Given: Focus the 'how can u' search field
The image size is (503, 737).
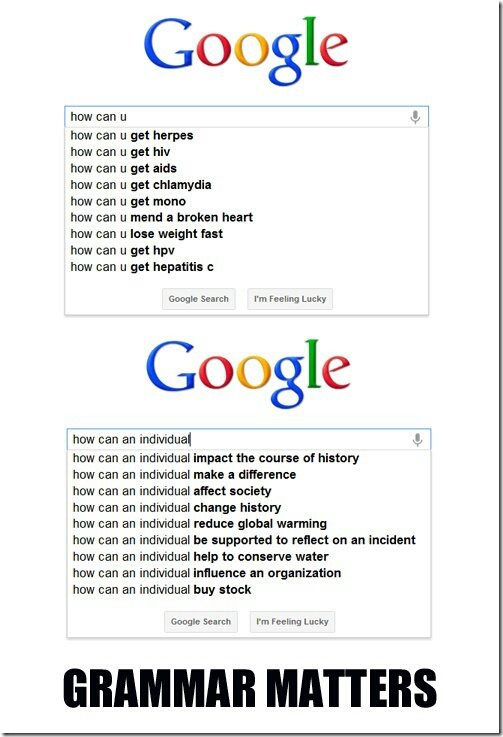Looking at the screenshot, I should [x=246, y=117].
